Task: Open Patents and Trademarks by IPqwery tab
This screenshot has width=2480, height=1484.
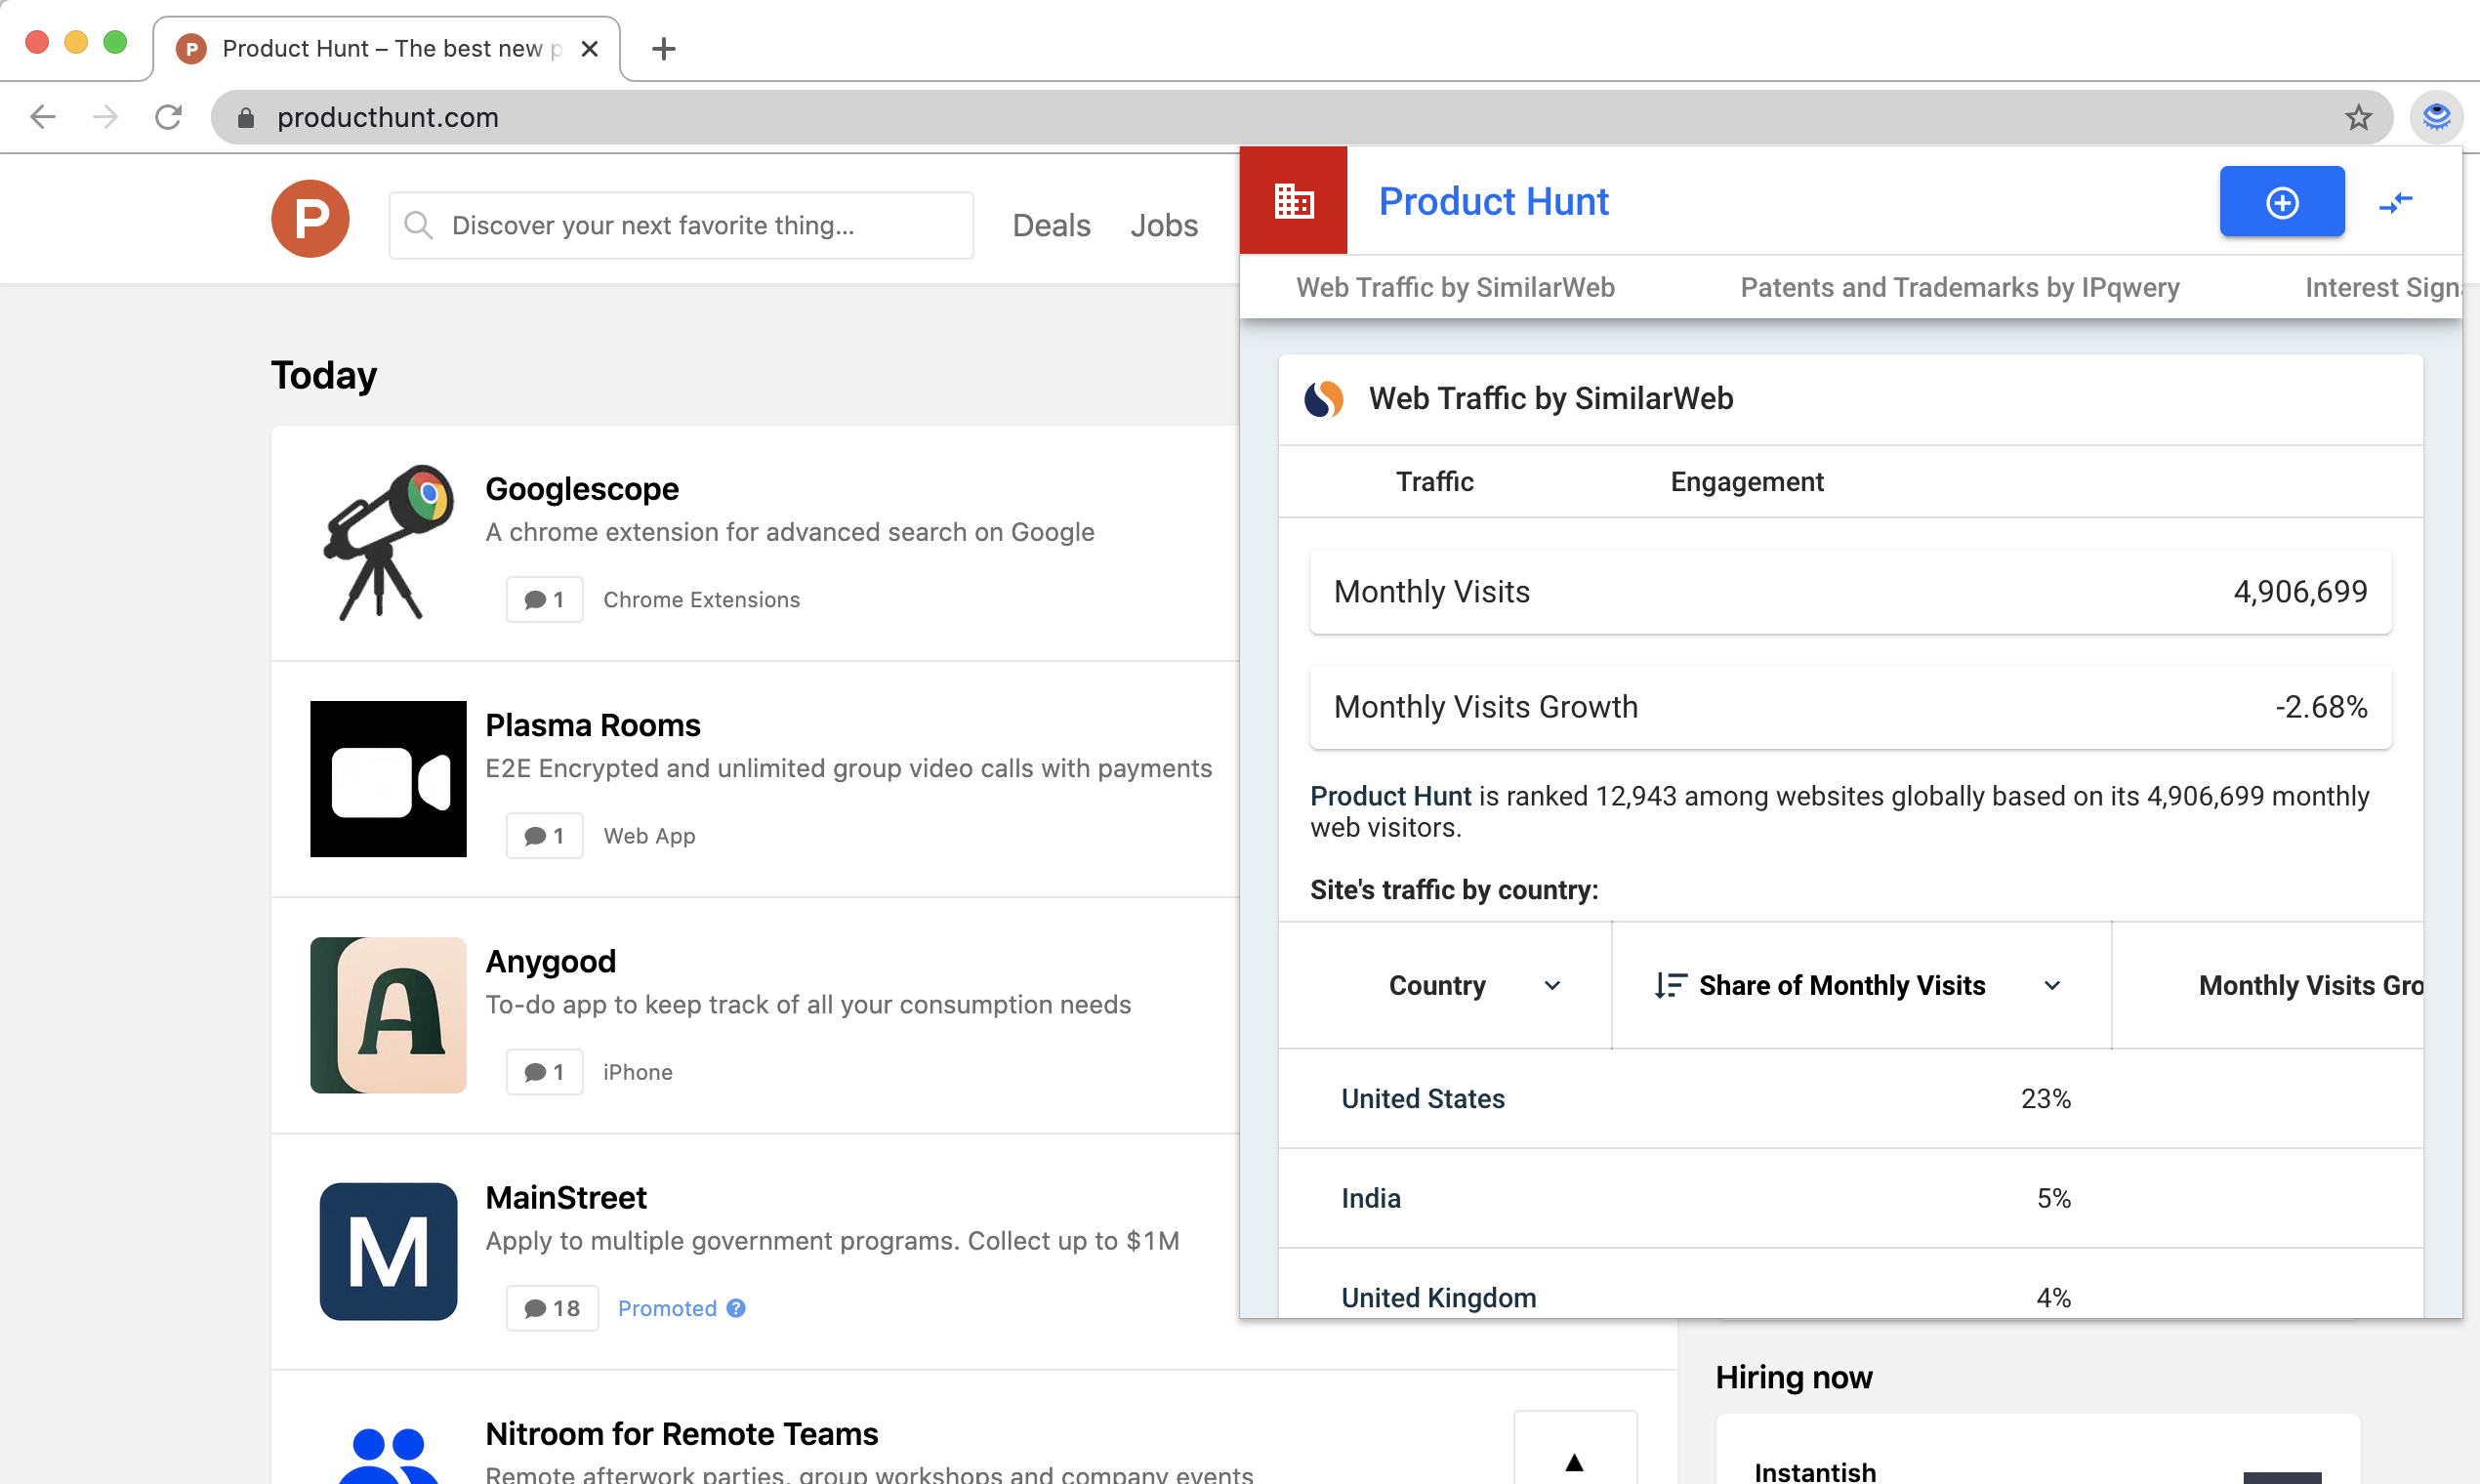Action: click(1959, 288)
